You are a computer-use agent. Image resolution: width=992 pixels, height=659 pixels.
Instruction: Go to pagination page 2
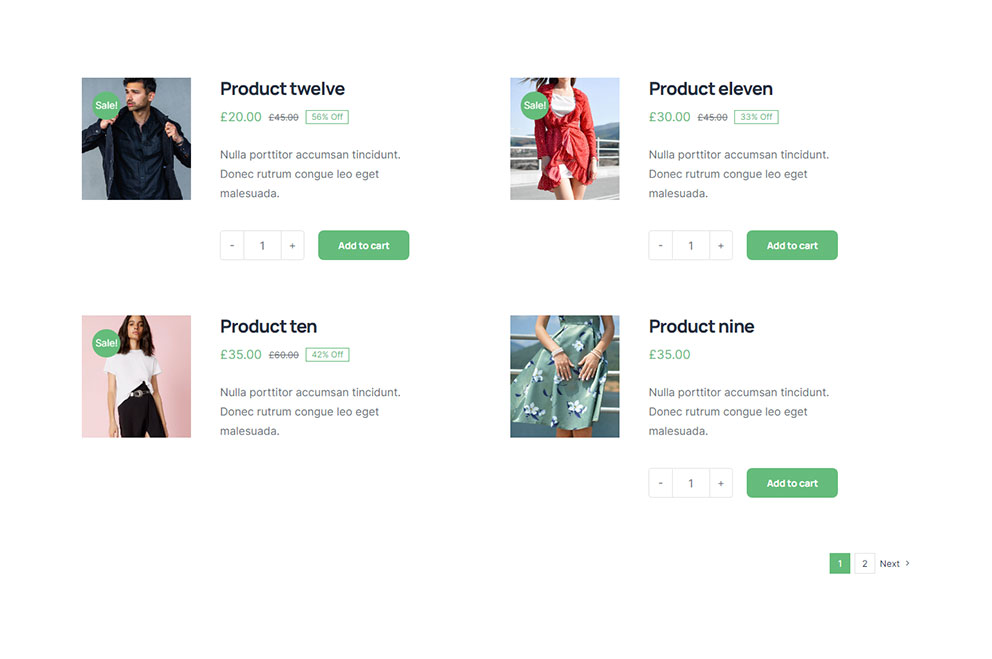(x=865, y=564)
